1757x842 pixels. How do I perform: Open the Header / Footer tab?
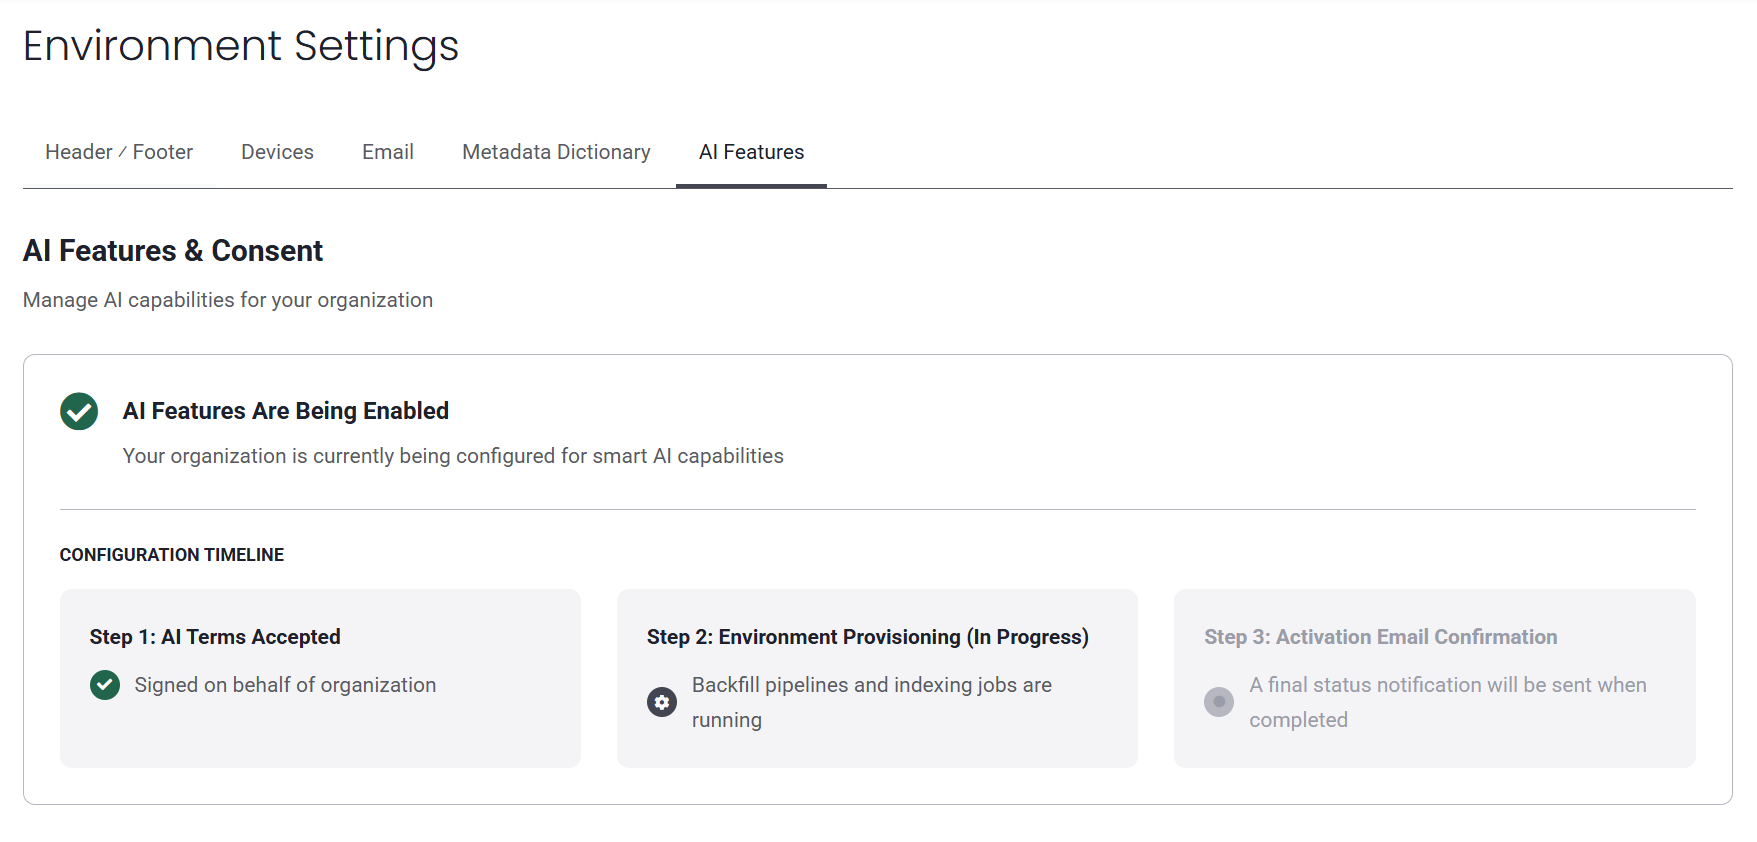(119, 152)
